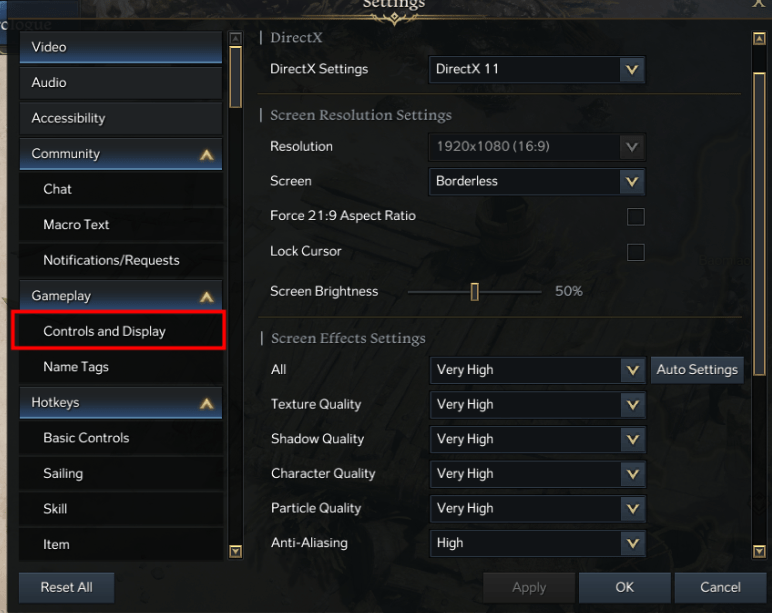Screen dimensions: 772x613
Task: Collapse the Hotkeys section chevron
Action: pyautogui.click(x=206, y=404)
